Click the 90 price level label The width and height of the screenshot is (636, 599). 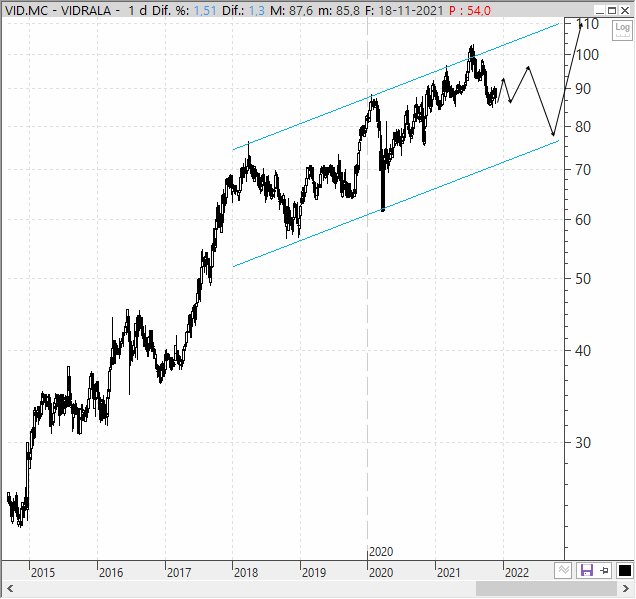click(x=583, y=89)
